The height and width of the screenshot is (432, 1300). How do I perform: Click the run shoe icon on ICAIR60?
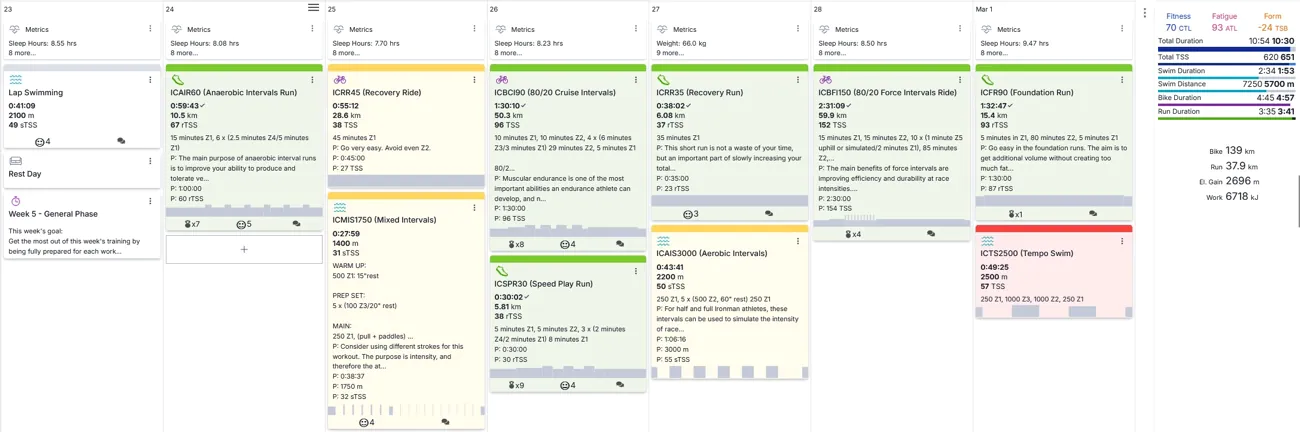tap(178, 80)
